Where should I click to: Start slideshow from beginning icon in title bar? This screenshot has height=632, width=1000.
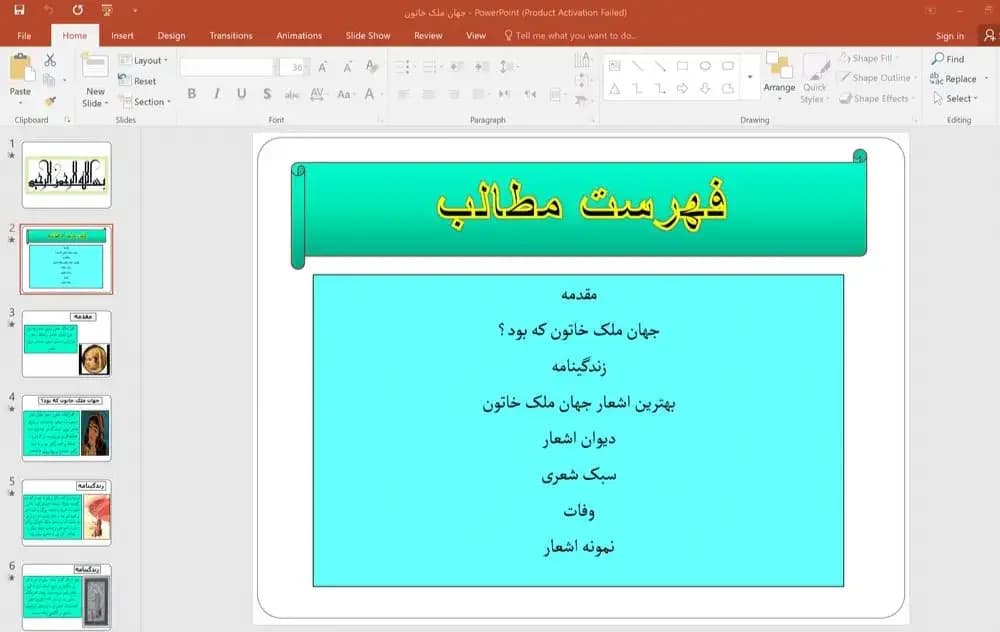pyautogui.click(x=107, y=10)
